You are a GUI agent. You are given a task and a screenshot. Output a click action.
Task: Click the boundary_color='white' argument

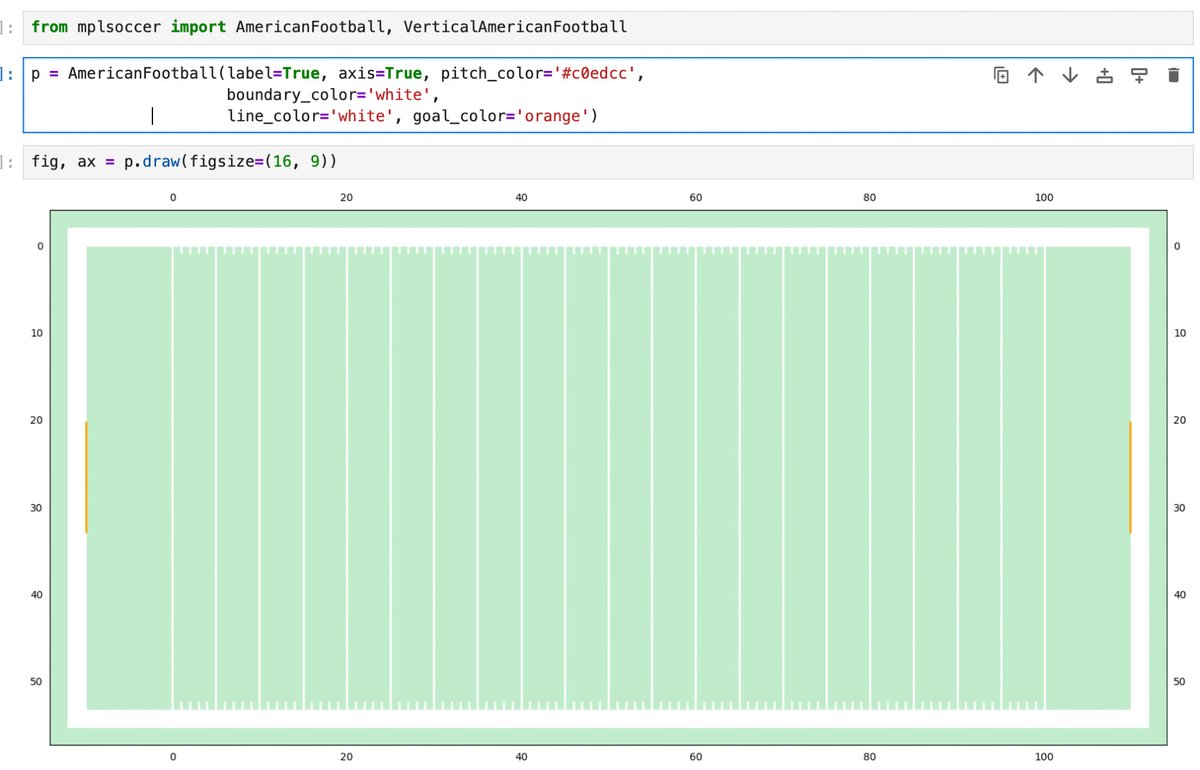[x=329, y=96]
